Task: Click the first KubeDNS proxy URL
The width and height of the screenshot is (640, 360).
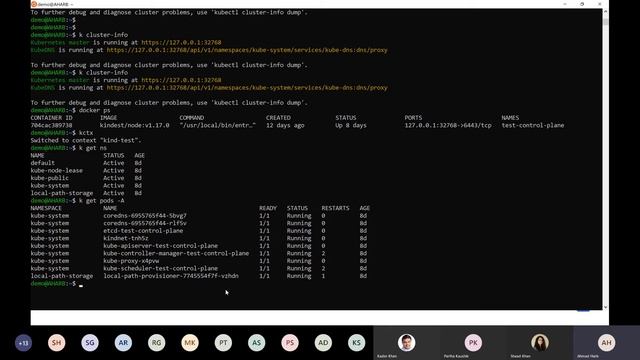Action: (247, 50)
